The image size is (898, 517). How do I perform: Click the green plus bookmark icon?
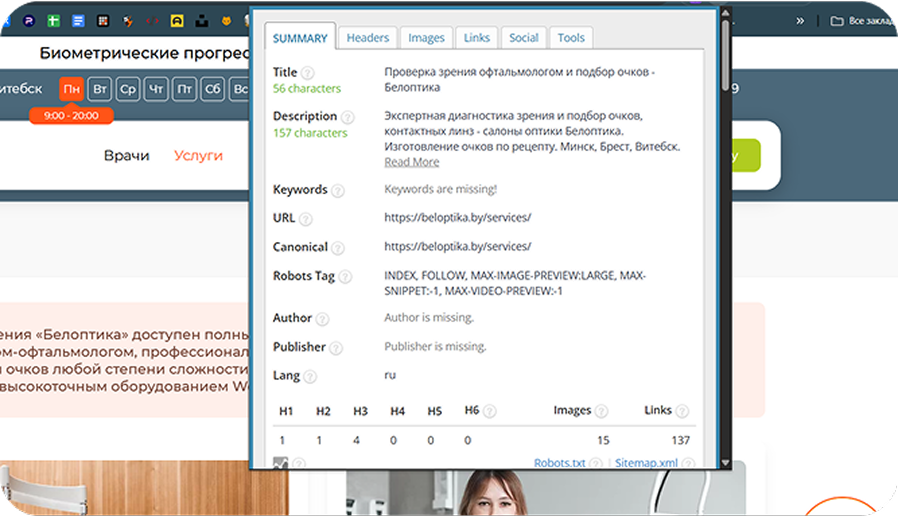click(x=55, y=20)
